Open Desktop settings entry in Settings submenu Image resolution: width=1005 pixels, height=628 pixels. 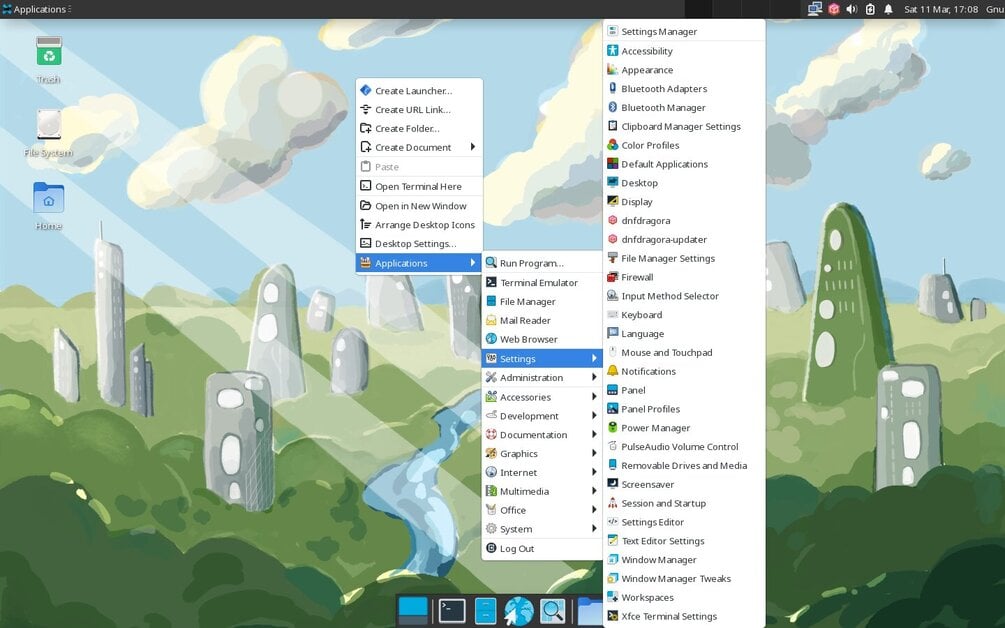click(x=684, y=183)
